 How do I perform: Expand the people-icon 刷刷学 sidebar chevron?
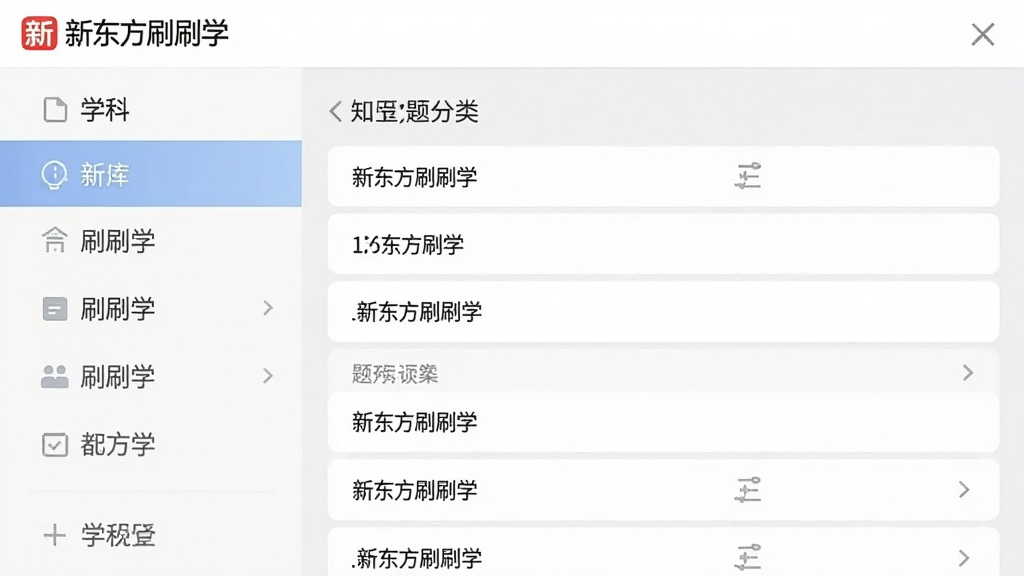point(268,376)
